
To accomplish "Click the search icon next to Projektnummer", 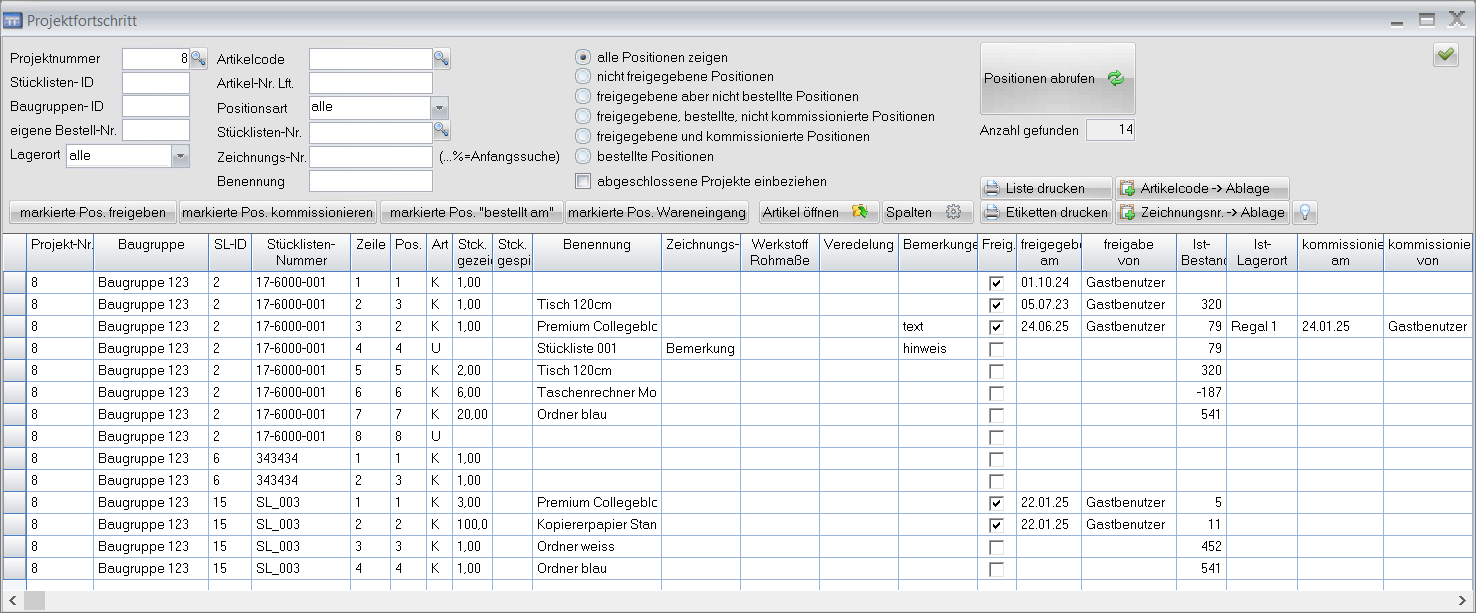I will (x=198, y=58).
